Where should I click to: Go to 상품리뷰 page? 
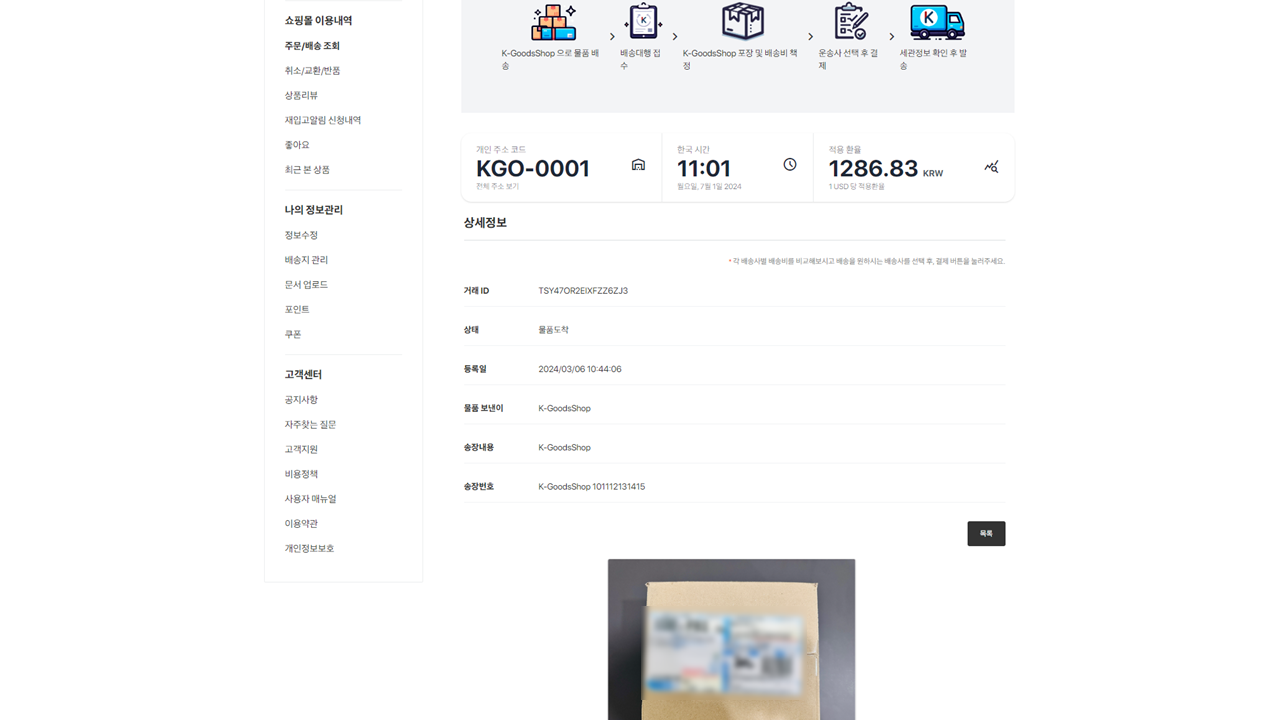point(301,96)
